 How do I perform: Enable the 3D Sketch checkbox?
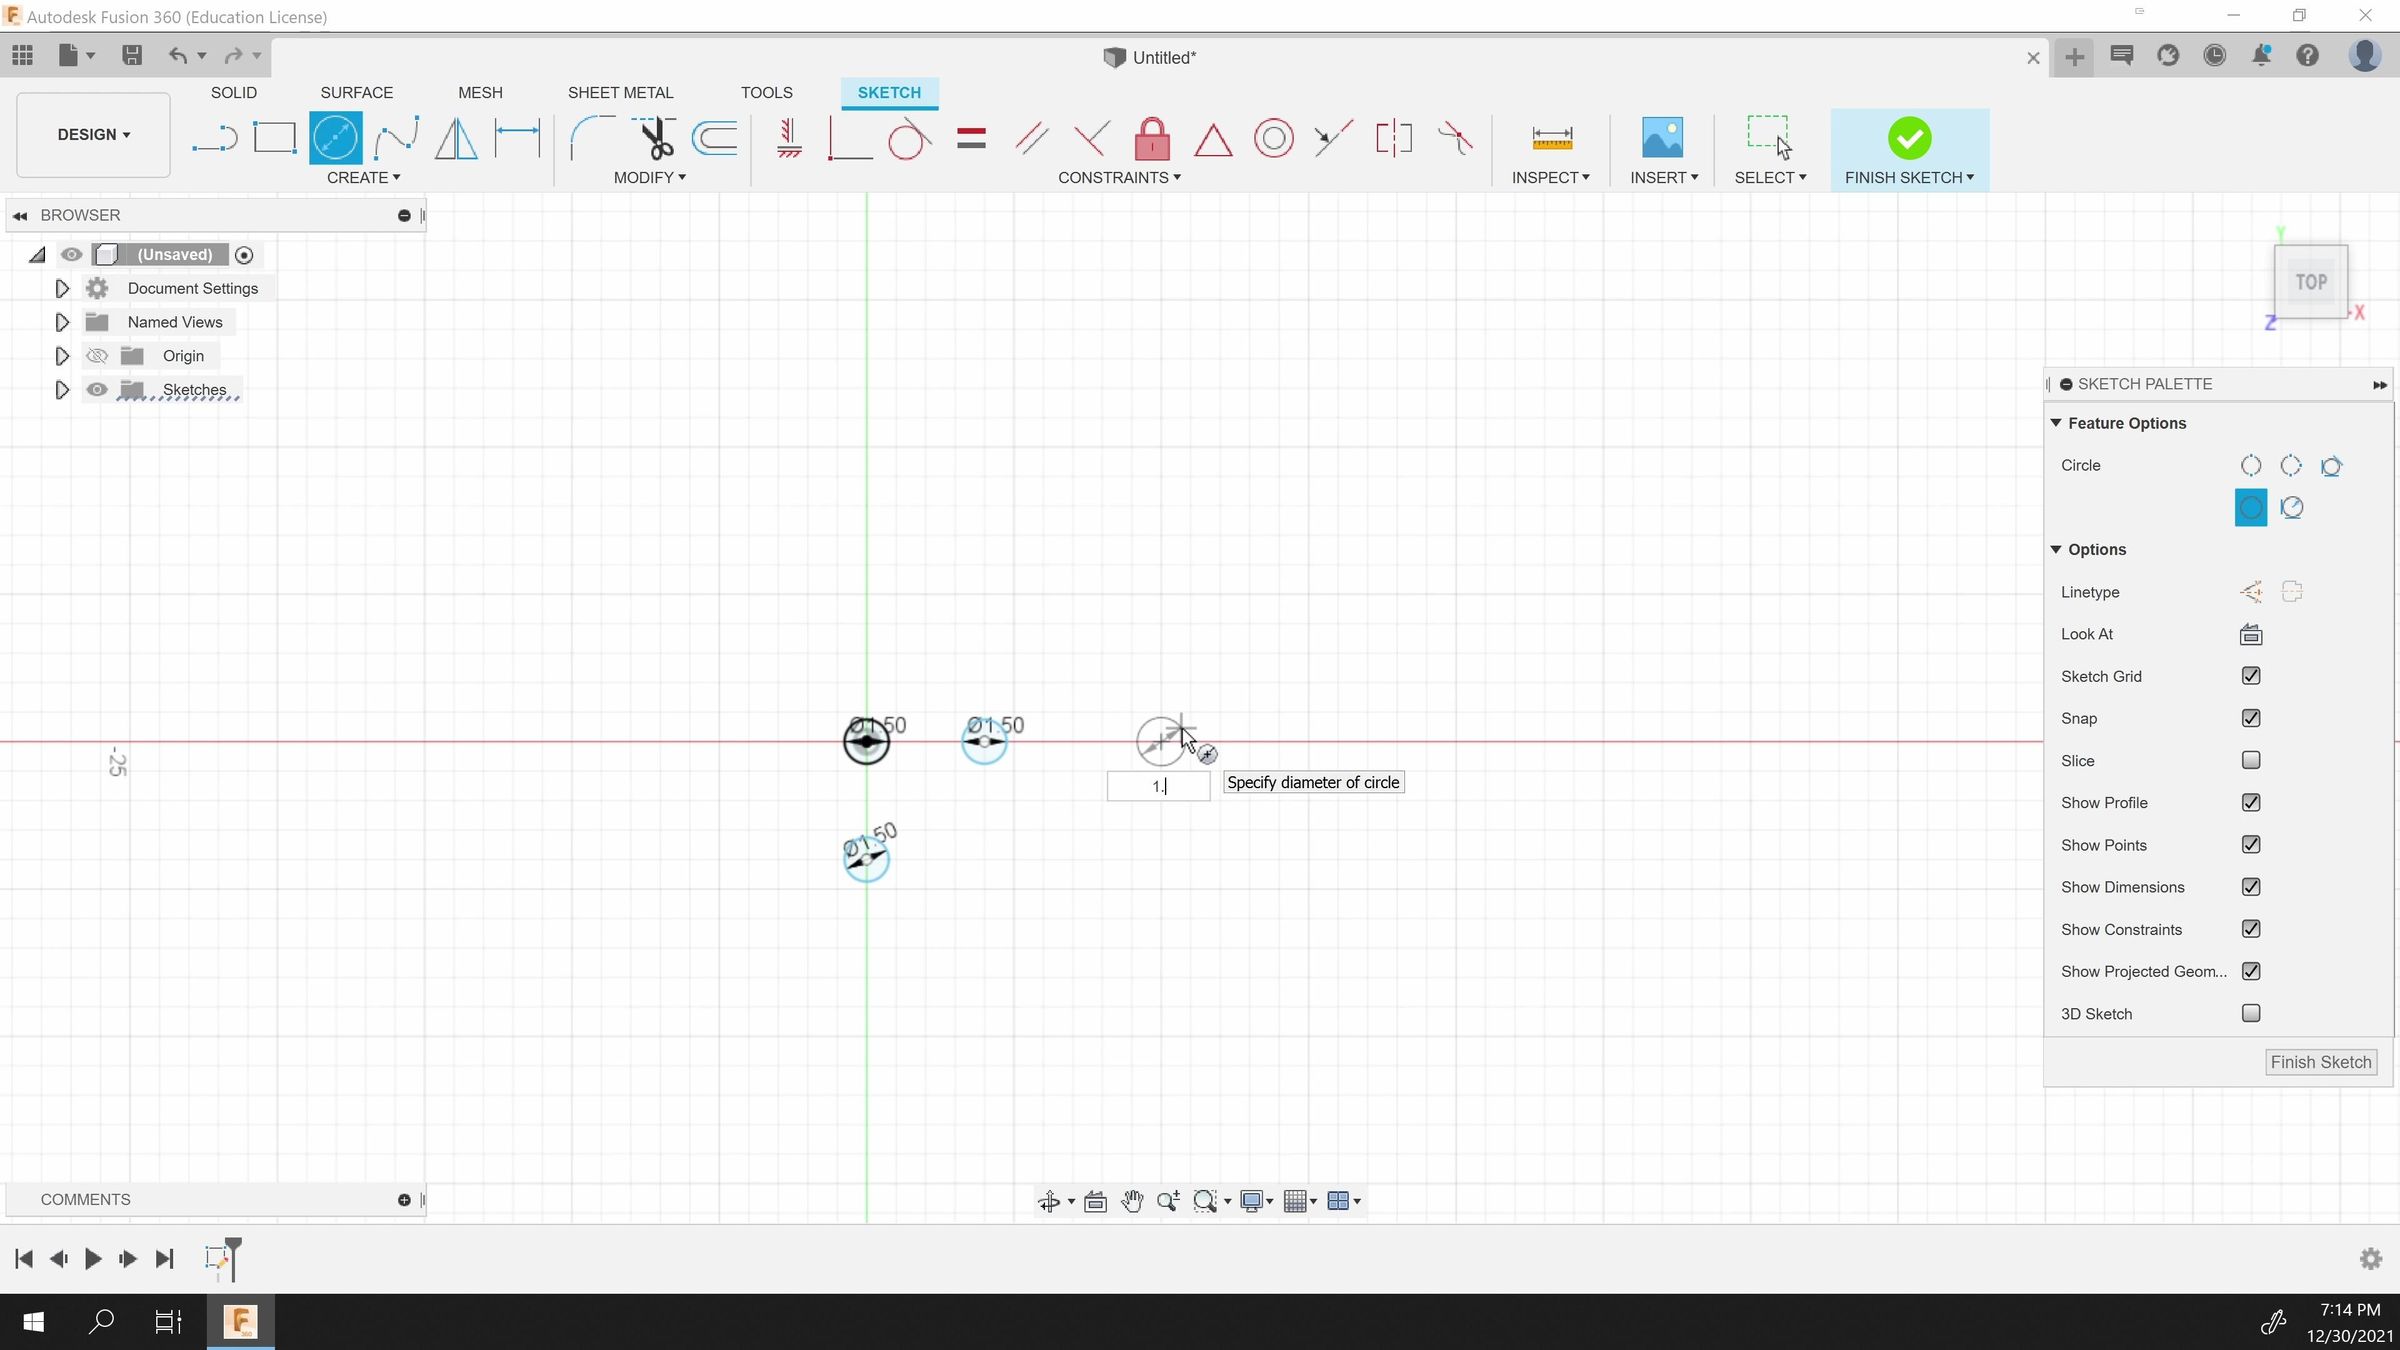[2251, 1013]
